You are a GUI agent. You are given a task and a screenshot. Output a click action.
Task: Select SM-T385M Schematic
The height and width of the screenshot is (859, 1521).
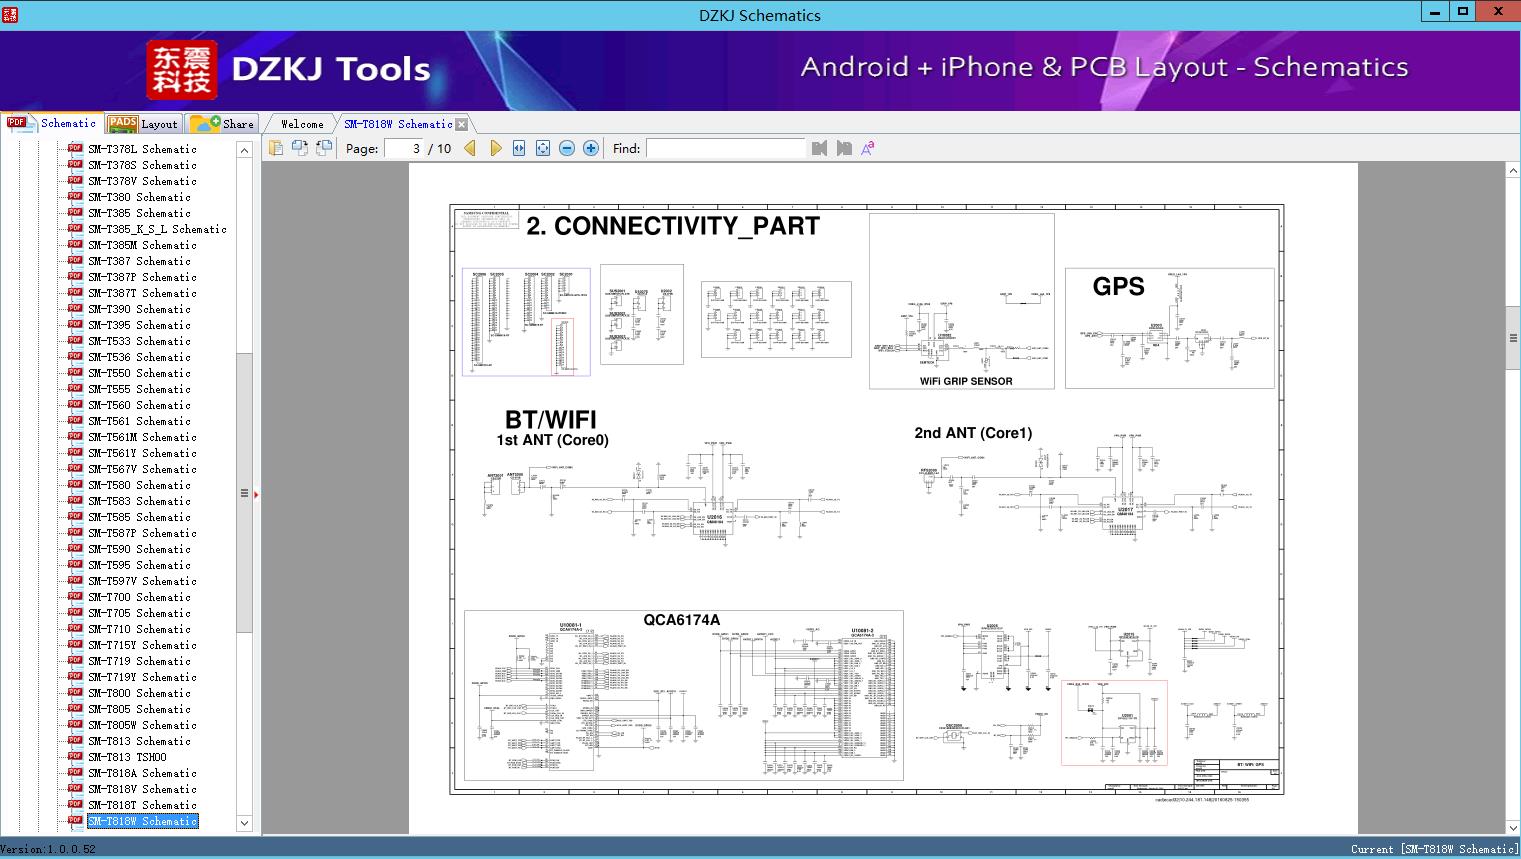pos(142,245)
